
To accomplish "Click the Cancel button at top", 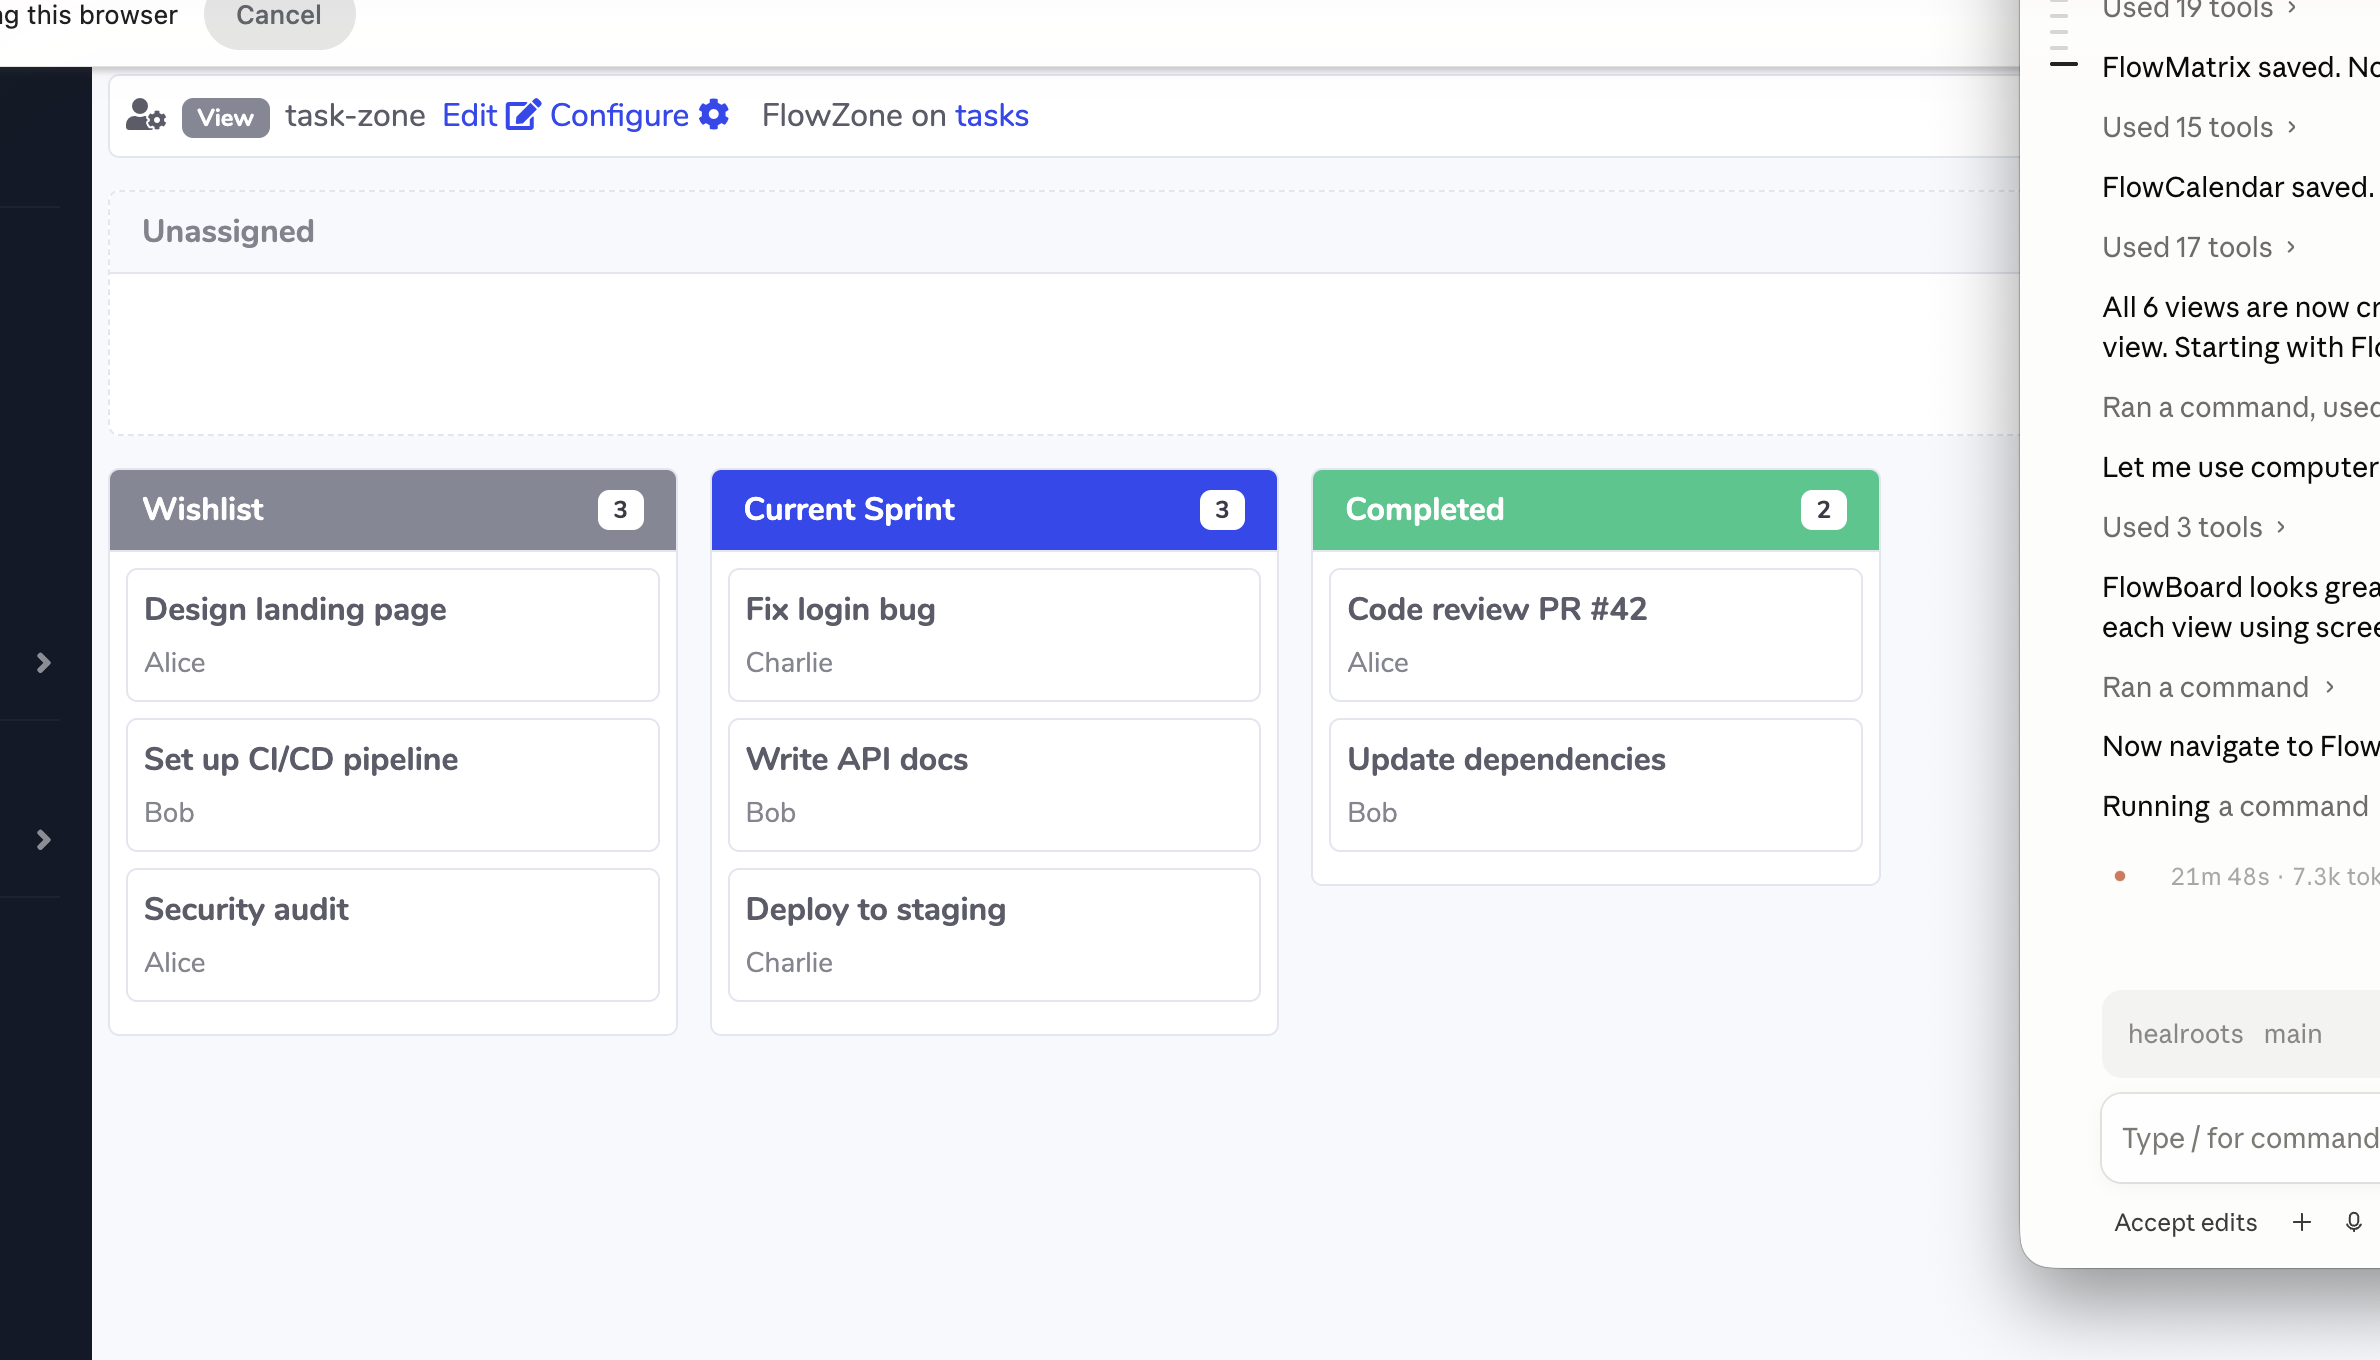I will [x=279, y=16].
